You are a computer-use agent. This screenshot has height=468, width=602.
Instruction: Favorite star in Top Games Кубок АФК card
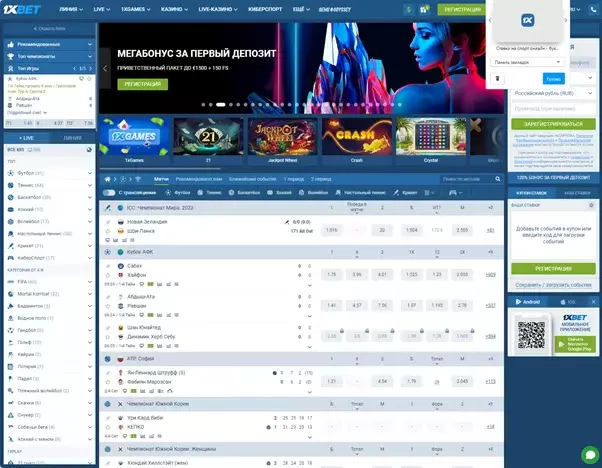click(x=89, y=78)
